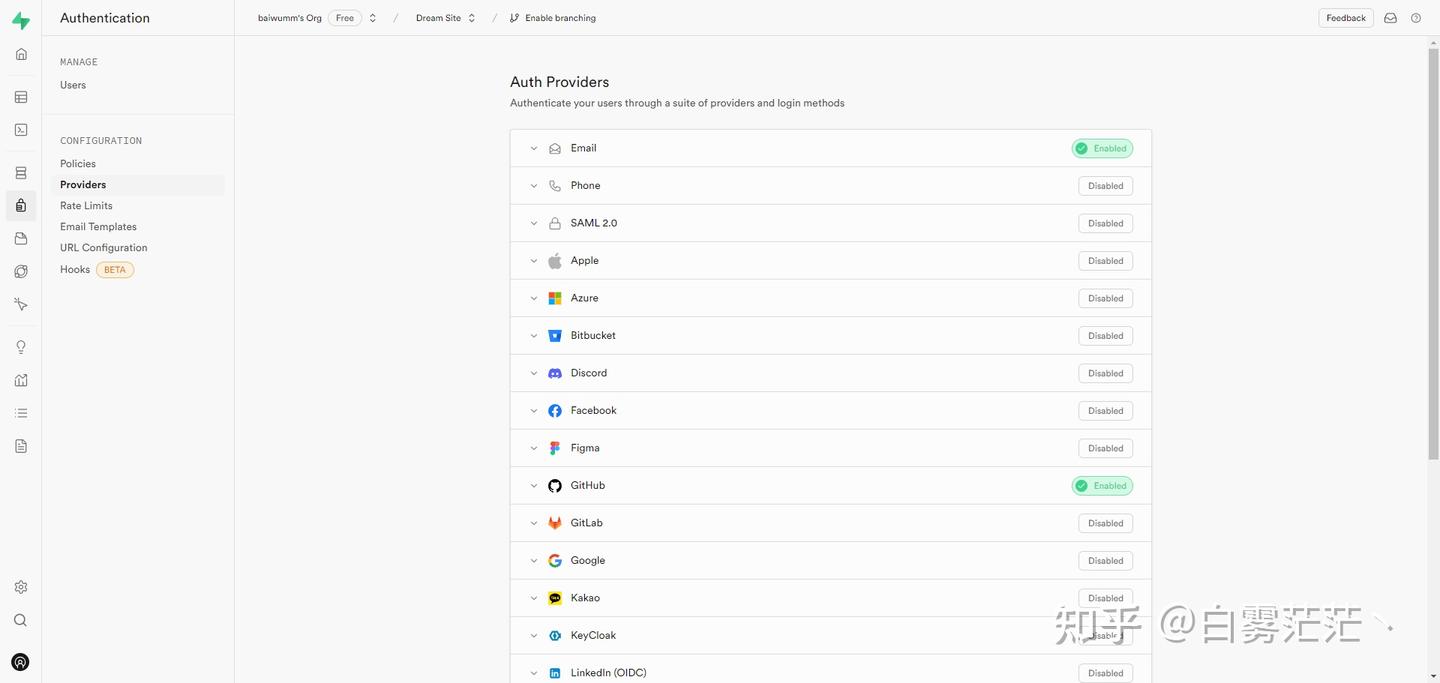This screenshot has width=1440, height=683.
Task: Open the user avatar menu
Action: [x=20, y=662]
